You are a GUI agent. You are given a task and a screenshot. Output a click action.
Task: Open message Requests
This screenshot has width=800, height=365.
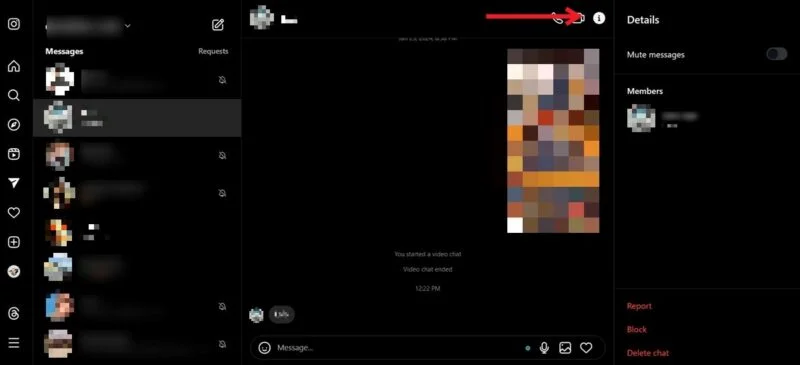213,52
